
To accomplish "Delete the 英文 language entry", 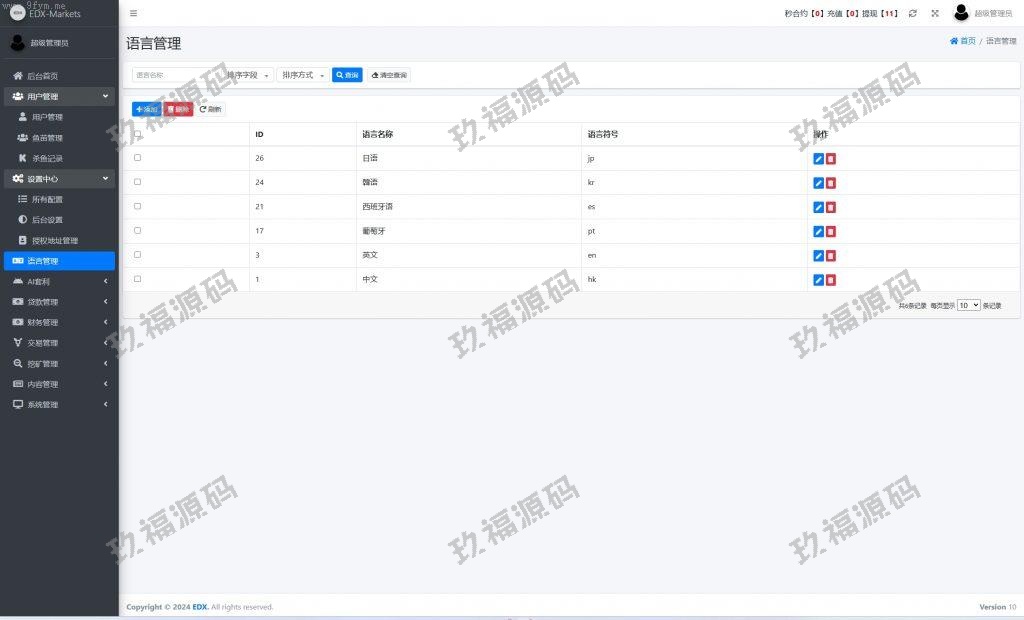I will [x=831, y=255].
